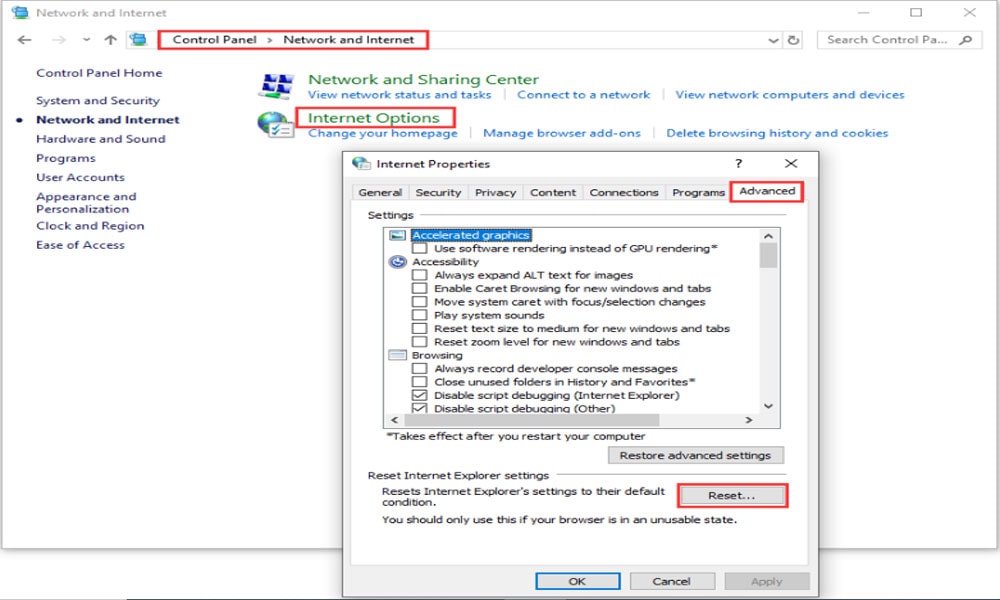Check Always expand ALT text for images

pos(419,275)
